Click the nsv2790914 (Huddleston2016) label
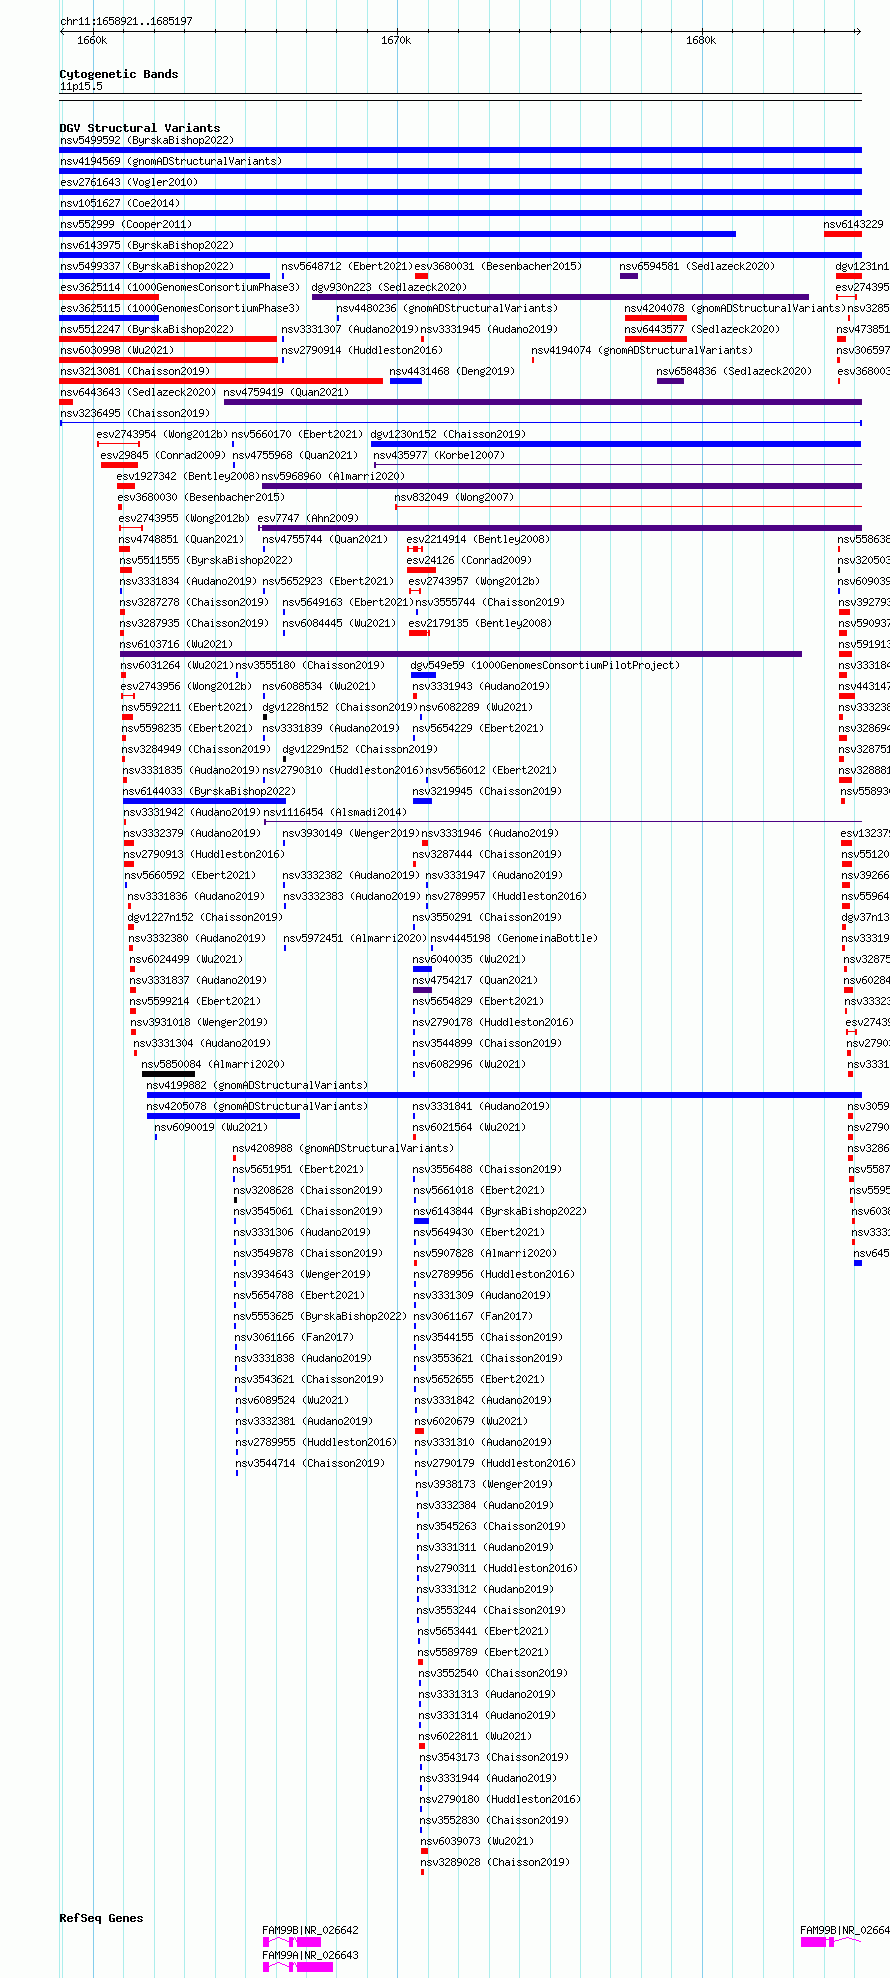The height and width of the screenshot is (1978, 890). point(362,350)
